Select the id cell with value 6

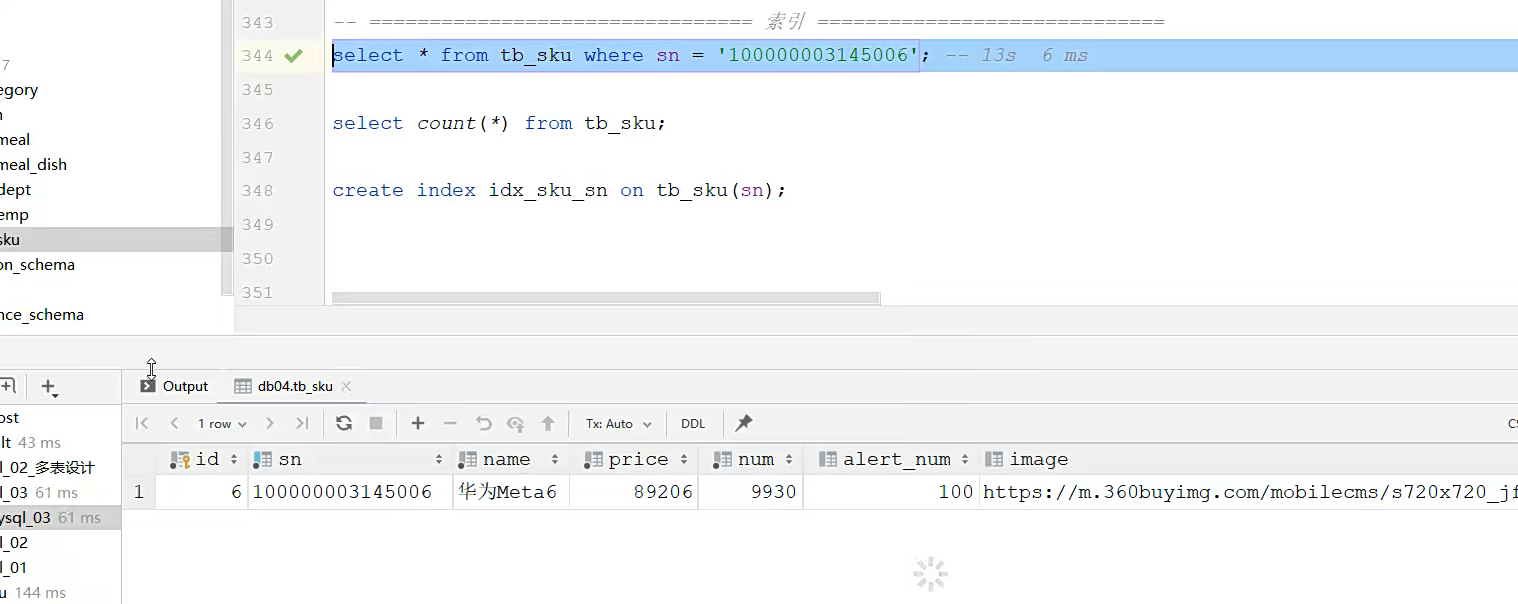pyautogui.click(x=203, y=492)
